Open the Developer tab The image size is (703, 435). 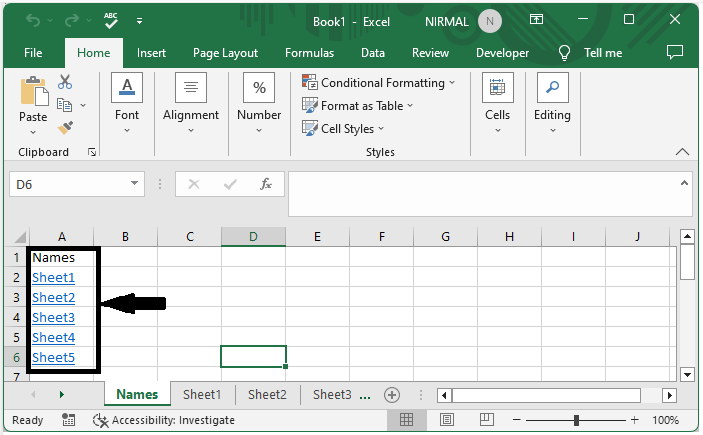502,53
